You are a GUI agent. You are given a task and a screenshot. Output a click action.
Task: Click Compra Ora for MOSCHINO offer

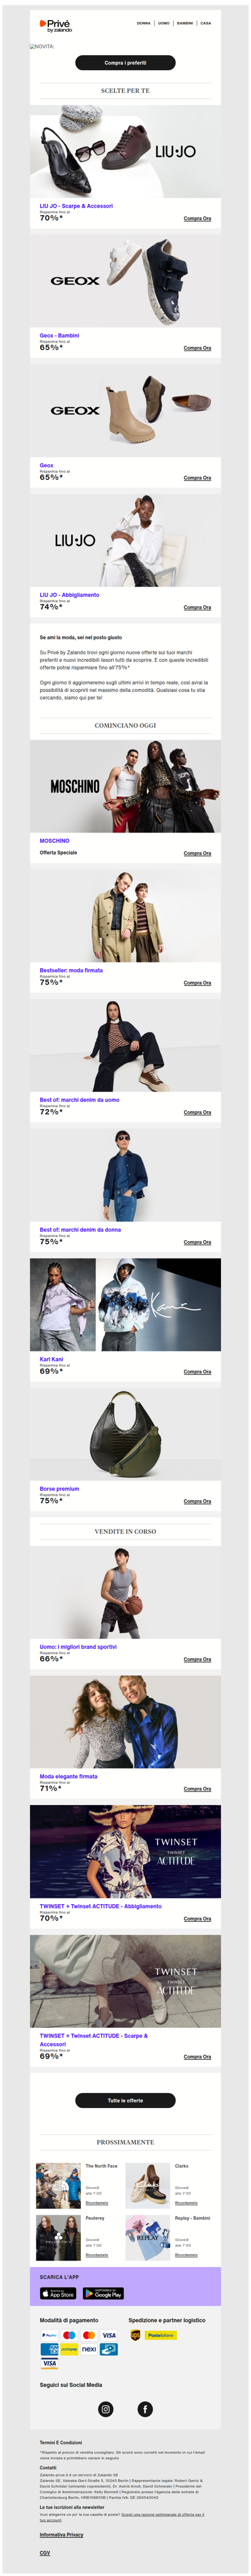[x=197, y=853]
